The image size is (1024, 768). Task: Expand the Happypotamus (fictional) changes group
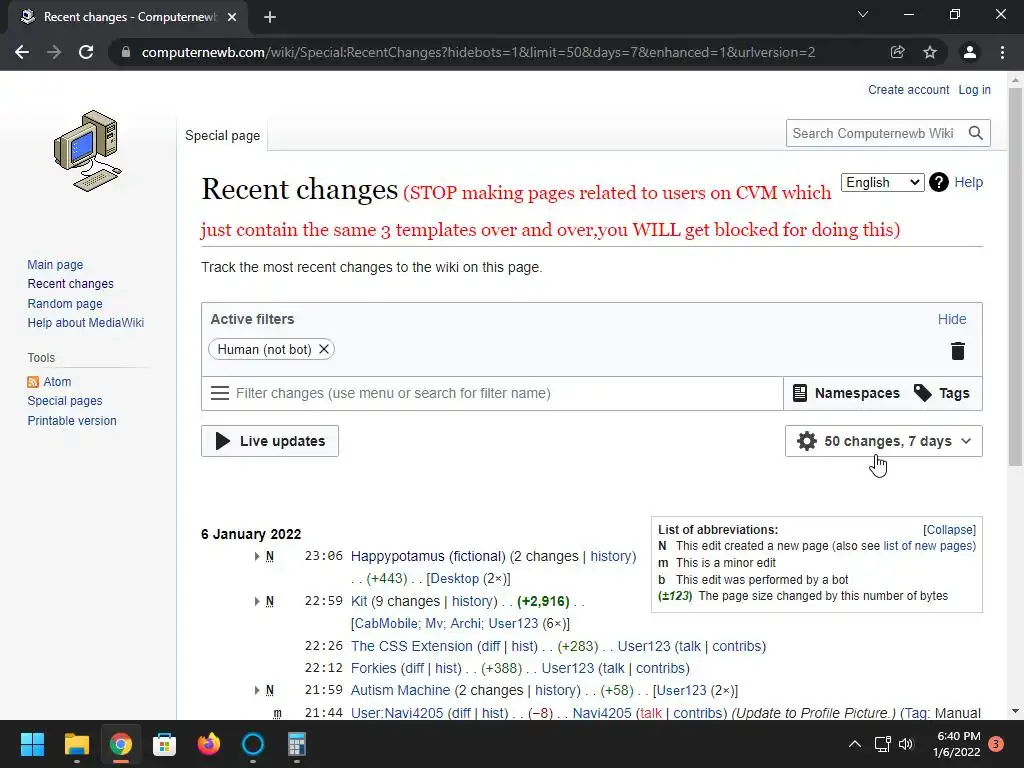point(257,556)
